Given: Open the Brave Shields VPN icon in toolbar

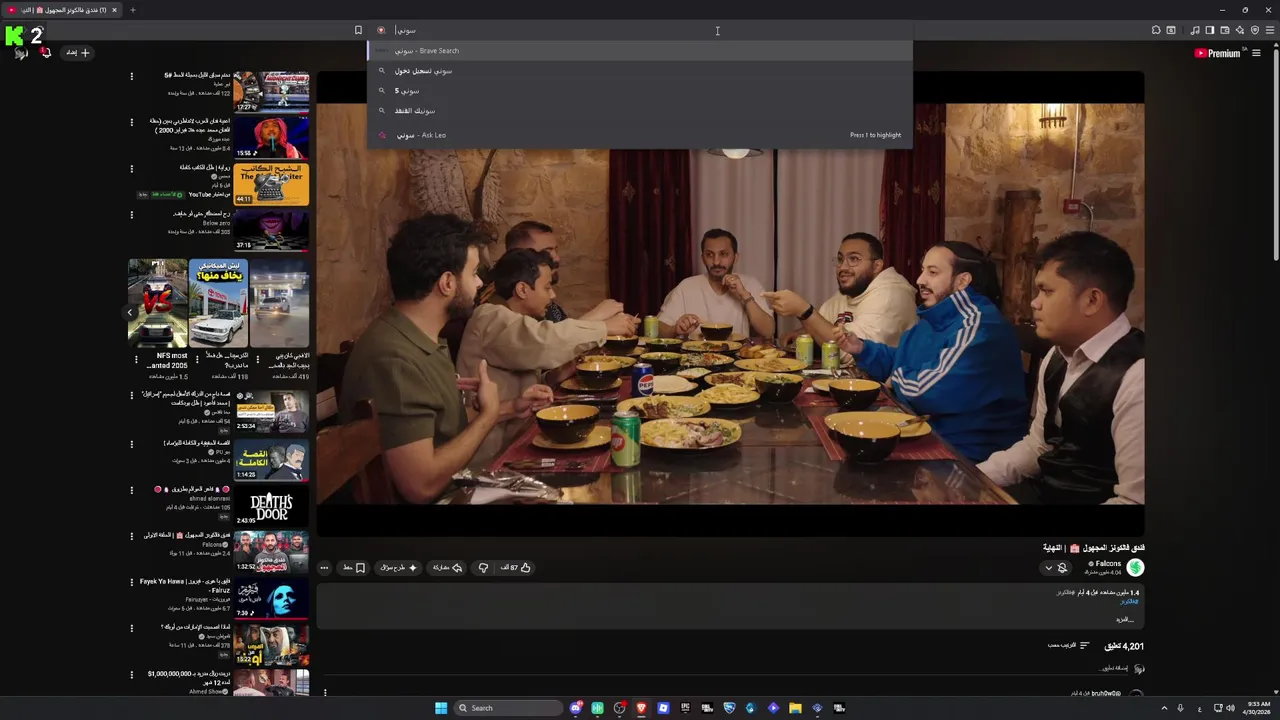Looking at the screenshot, I should (1255, 30).
